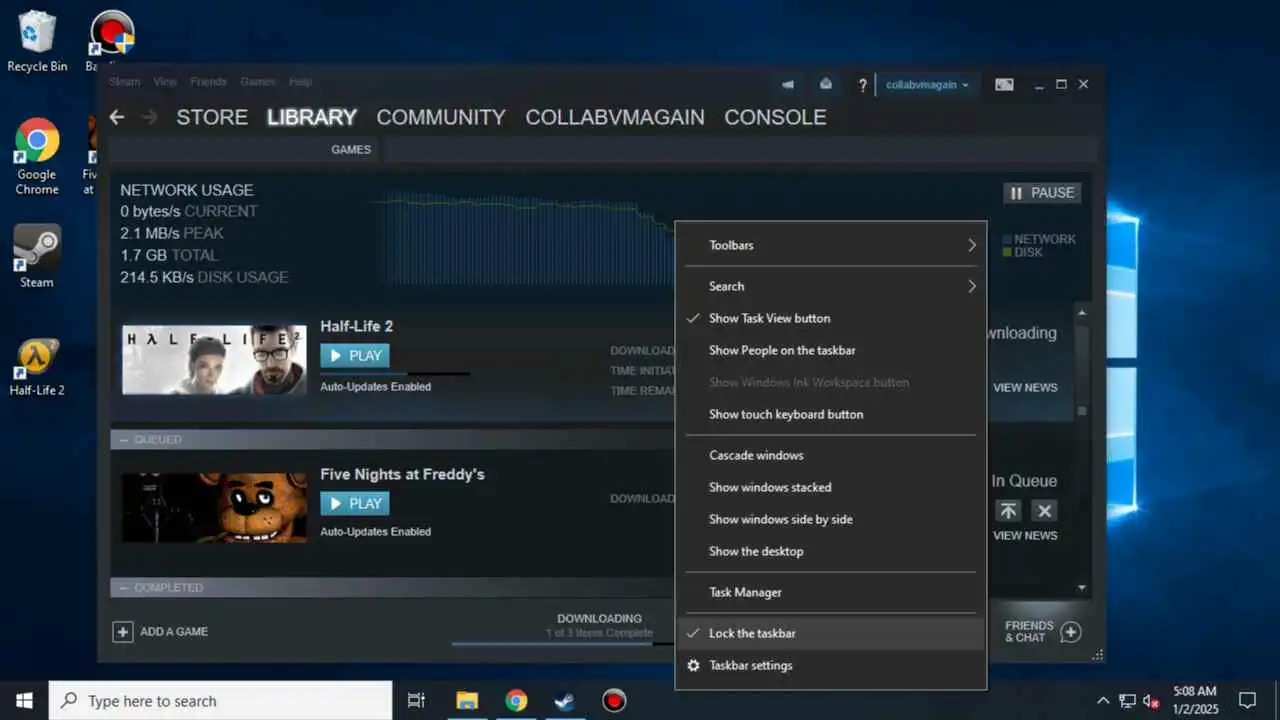View news for Five Nights at Freddy's
Viewport: 1280px width, 720px height.
click(x=1025, y=536)
